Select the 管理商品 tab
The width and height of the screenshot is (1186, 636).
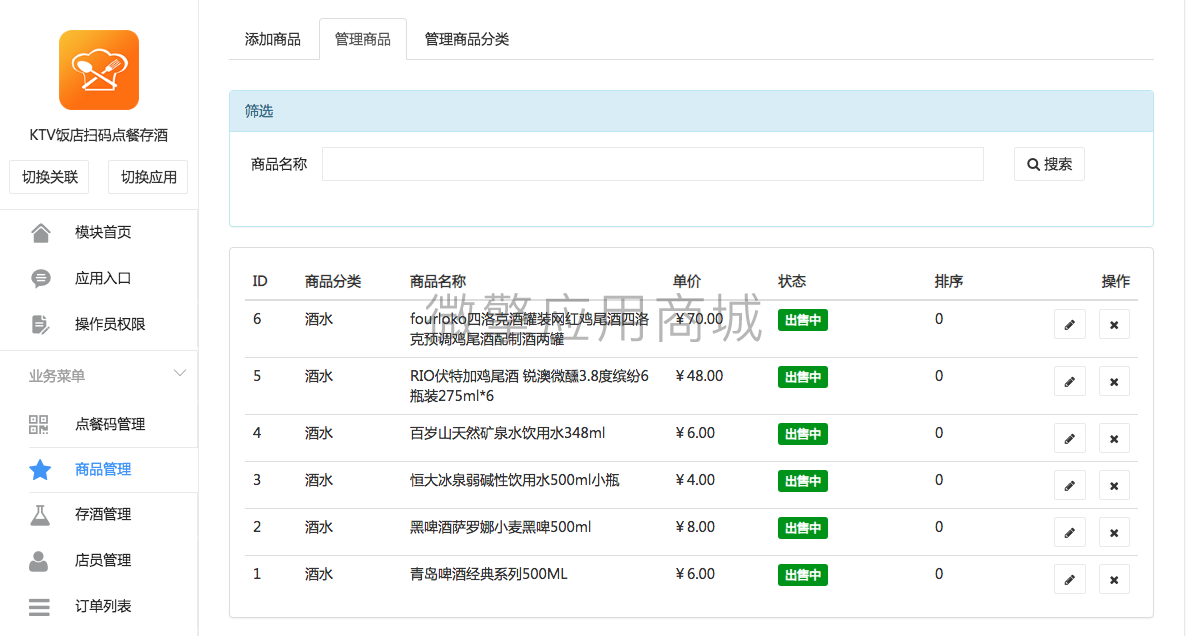(x=363, y=39)
